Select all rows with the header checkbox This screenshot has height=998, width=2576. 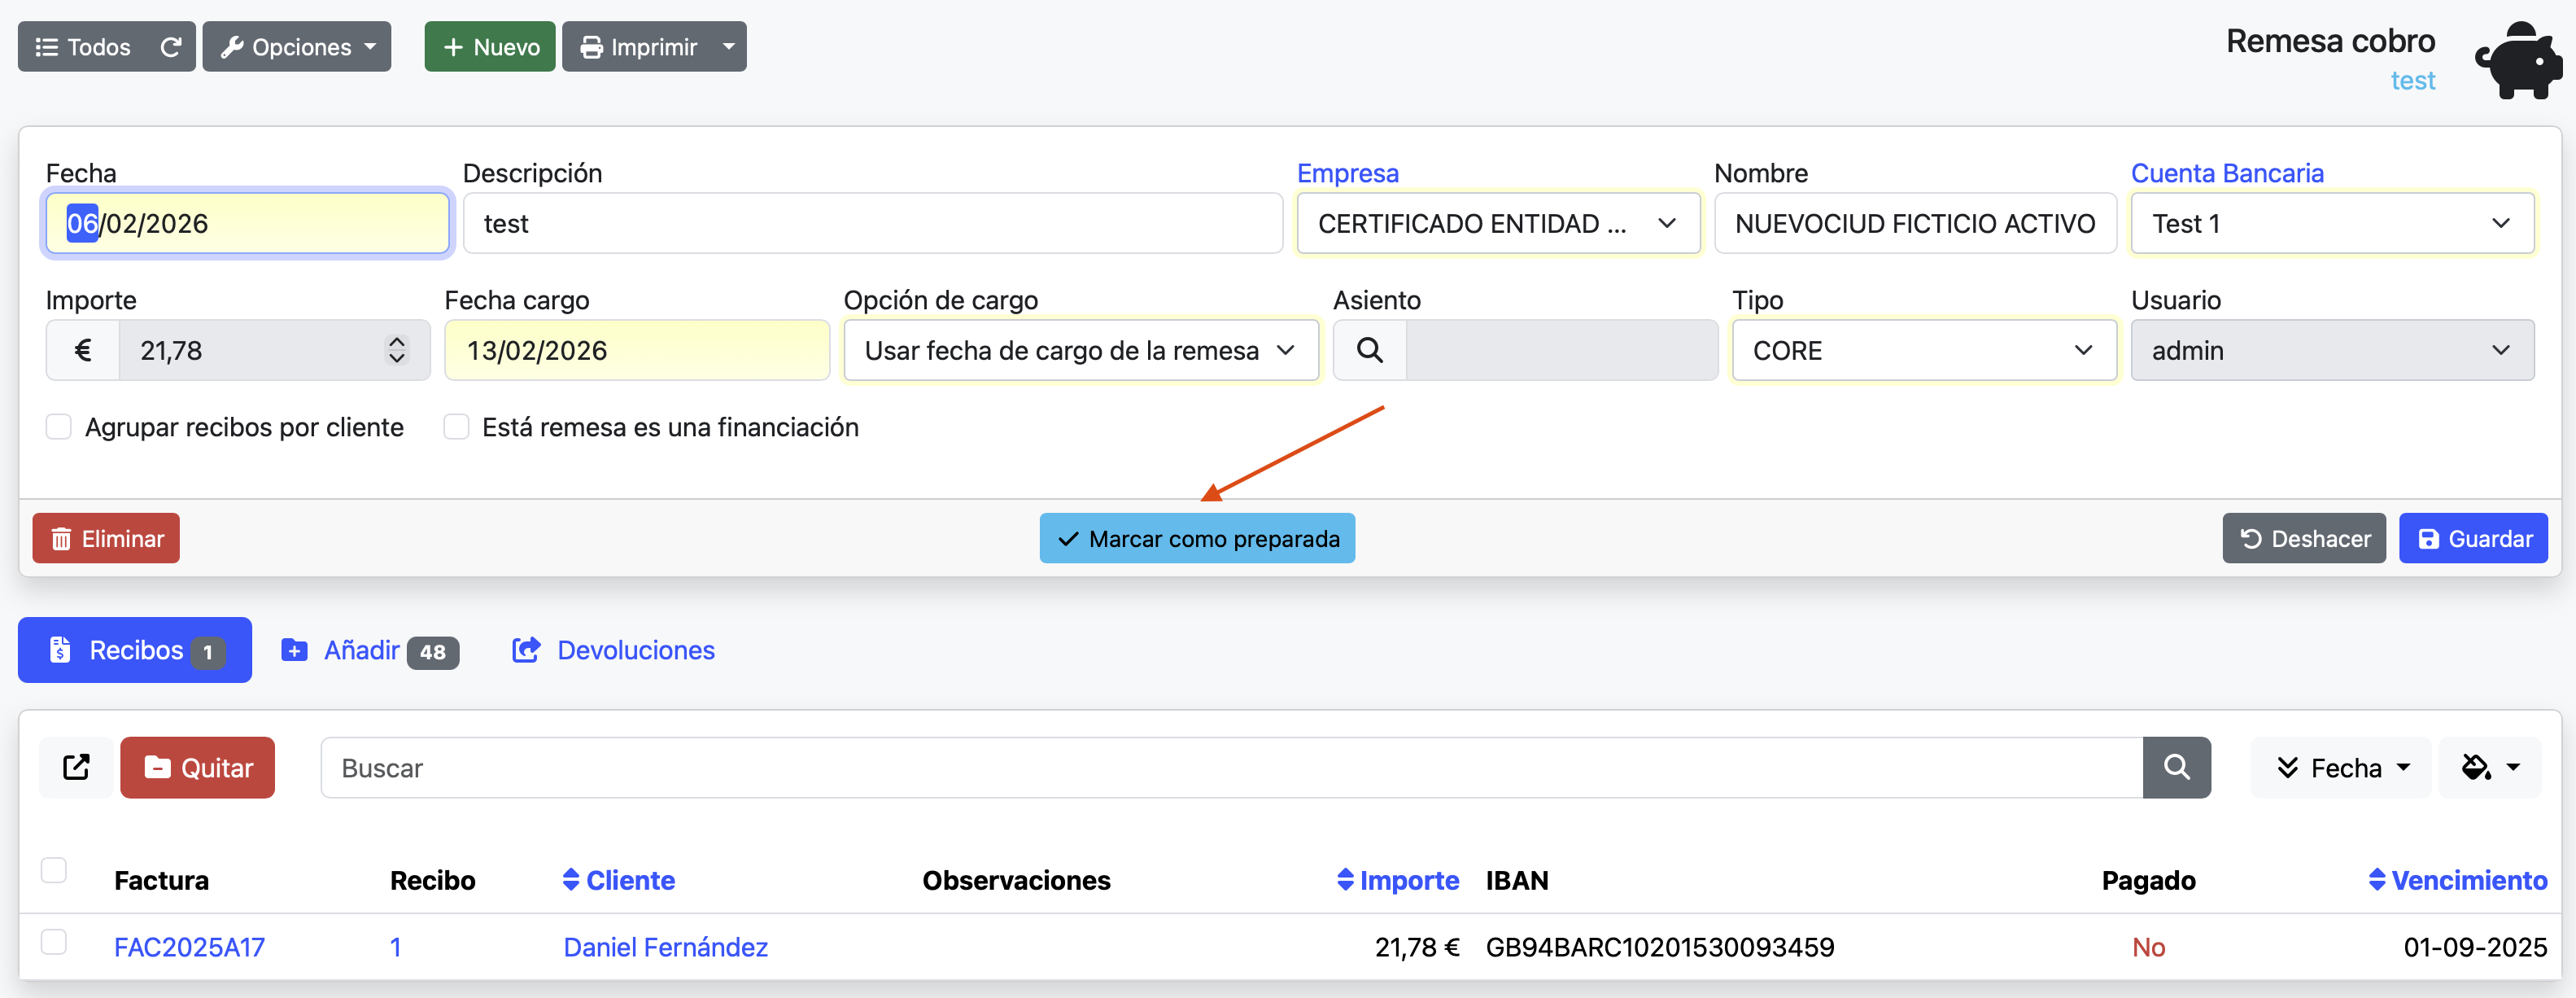click(54, 871)
